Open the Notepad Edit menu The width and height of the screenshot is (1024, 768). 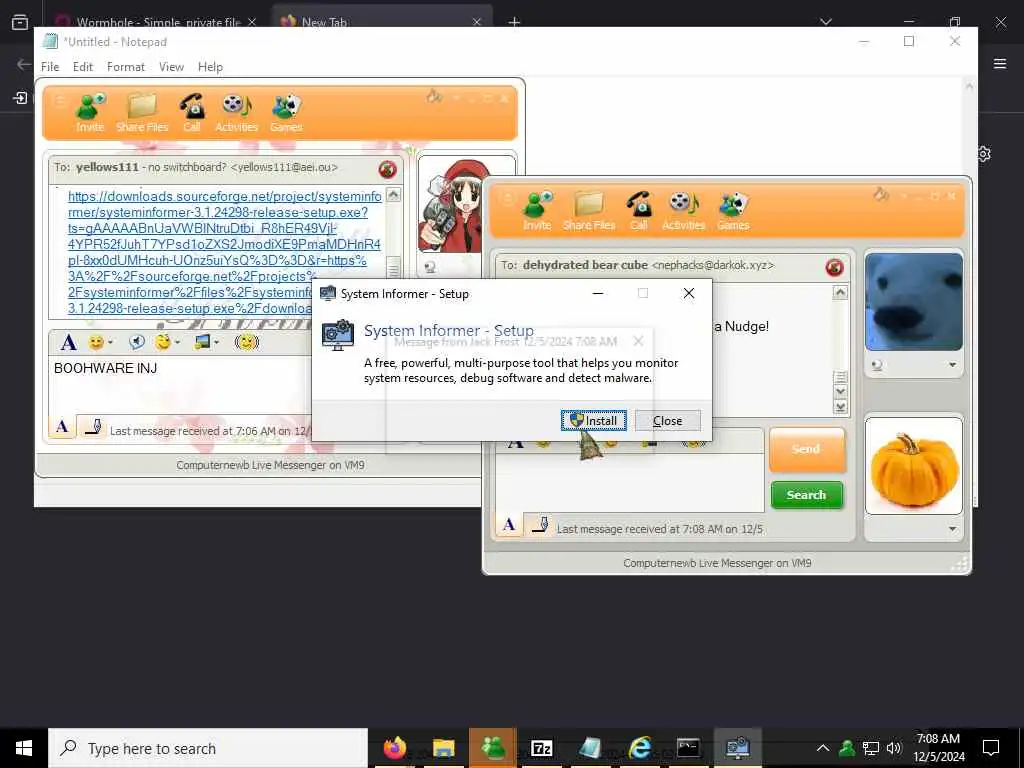(83, 67)
